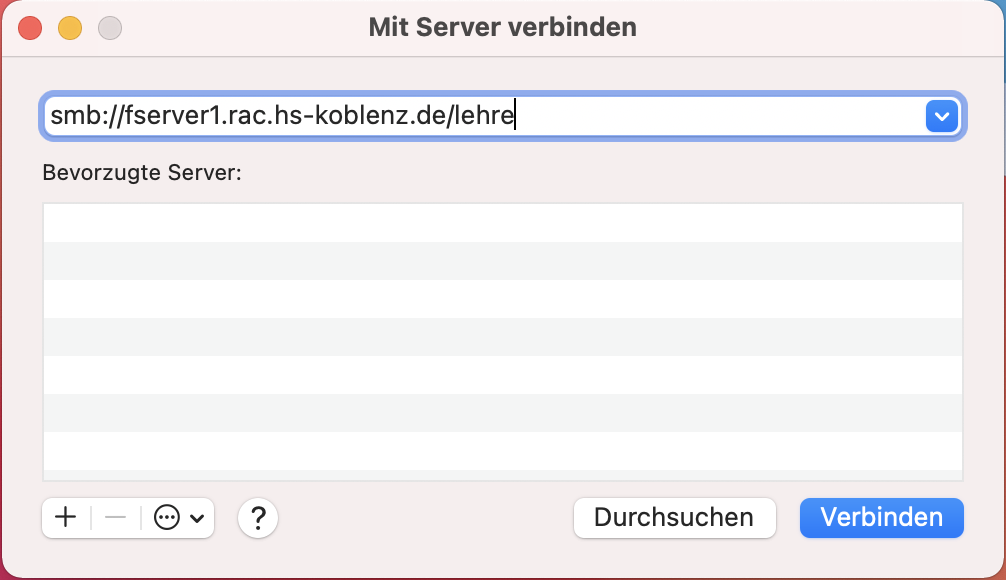The image size is (1006, 580).
Task: Click the Durchsuchen button
Action: [x=674, y=517]
